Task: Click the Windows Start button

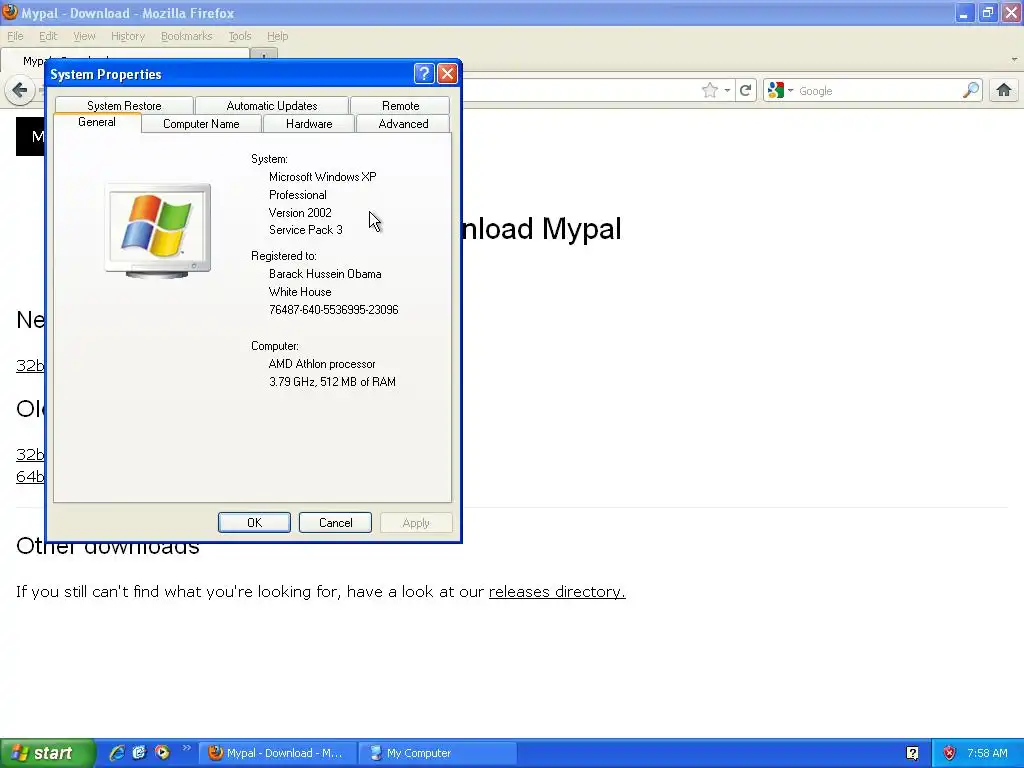Action: 48,753
